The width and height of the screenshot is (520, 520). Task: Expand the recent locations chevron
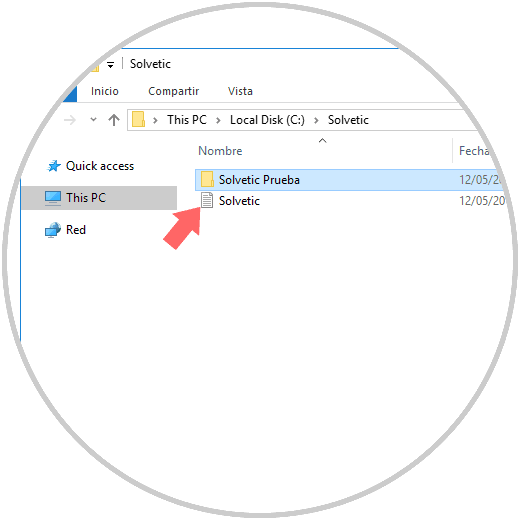(93, 119)
